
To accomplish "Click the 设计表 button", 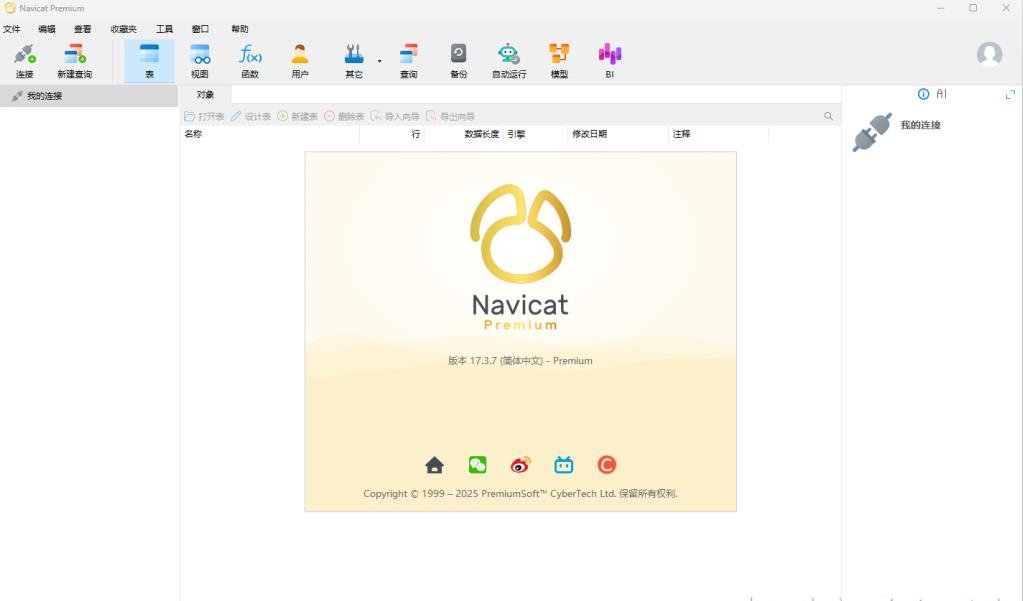I will pos(251,116).
